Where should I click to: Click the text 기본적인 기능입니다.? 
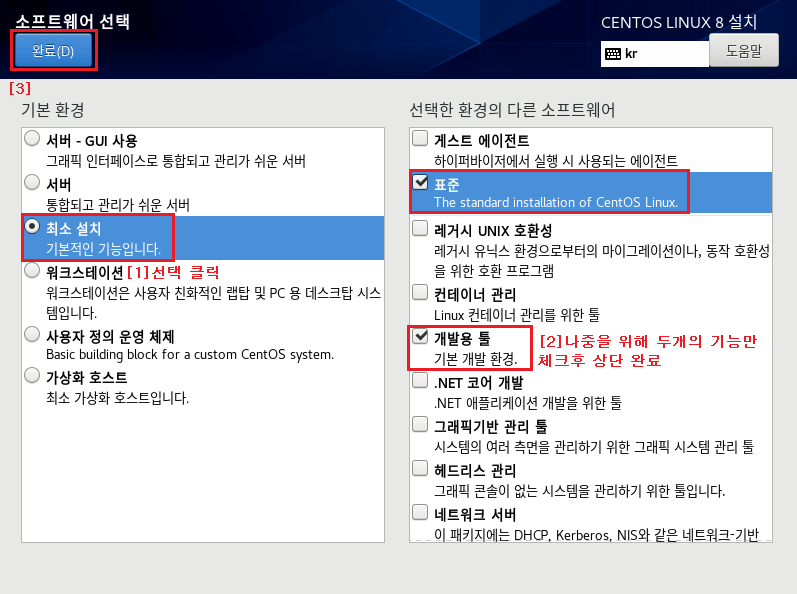click(x=104, y=249)
